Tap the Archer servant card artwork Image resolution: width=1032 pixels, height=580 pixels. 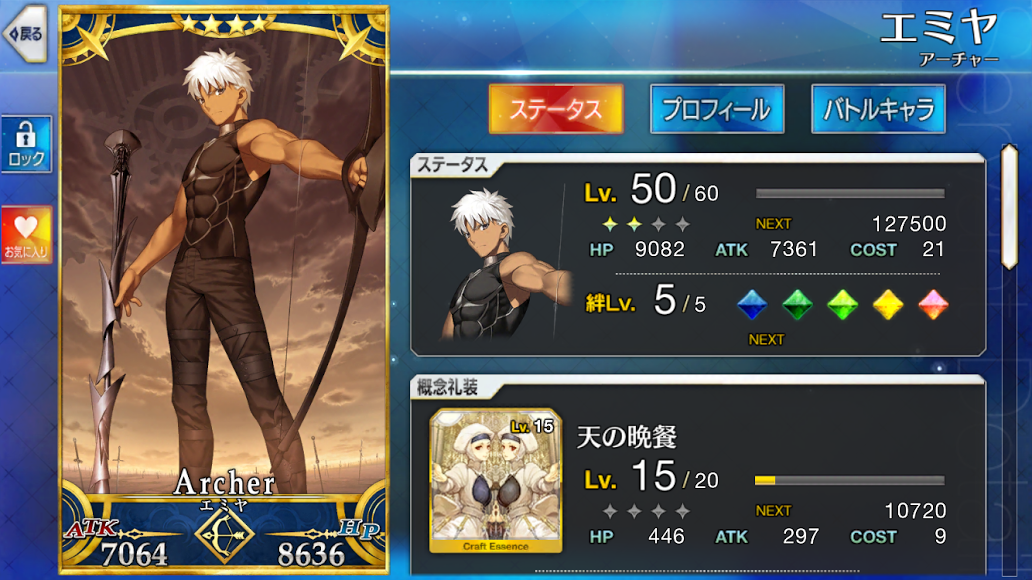tap(224, 263)
